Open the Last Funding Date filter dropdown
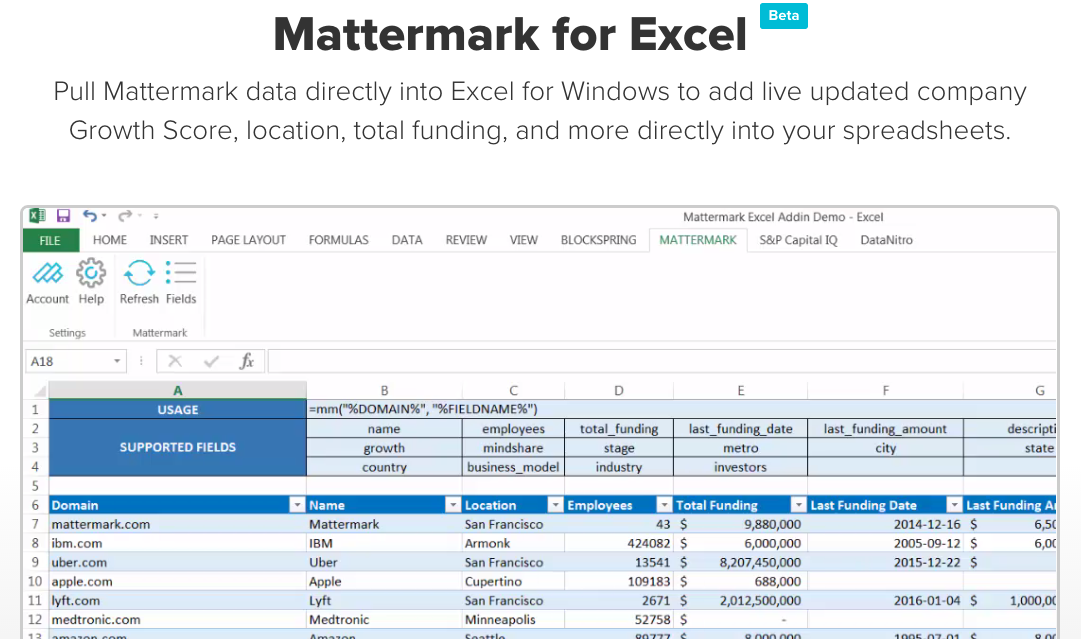Viewport: 1081px width, 639px height. point(954,505)
